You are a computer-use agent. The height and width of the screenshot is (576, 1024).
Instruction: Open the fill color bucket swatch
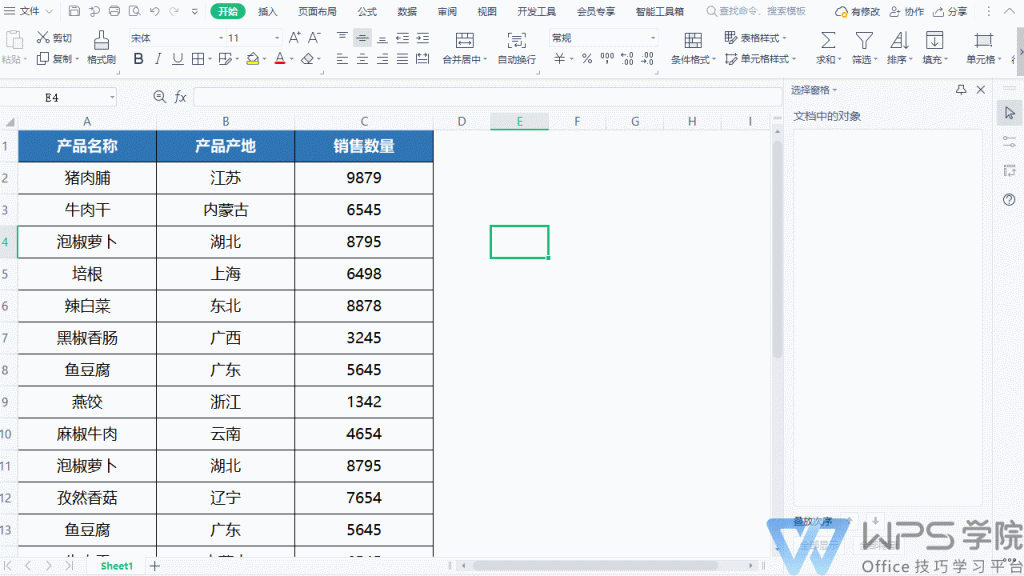[253, 59]
